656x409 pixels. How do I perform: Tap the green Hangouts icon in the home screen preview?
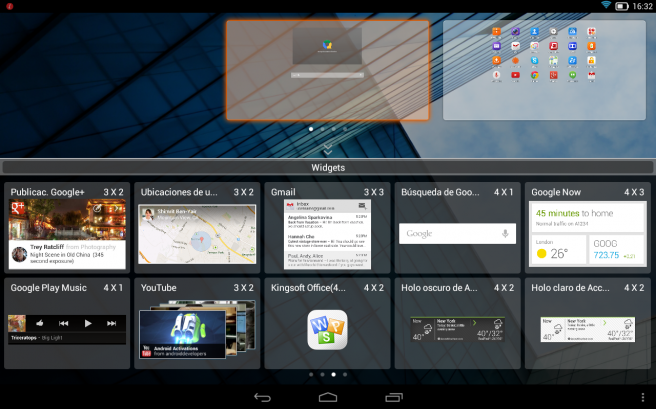[x=573, y=75]
